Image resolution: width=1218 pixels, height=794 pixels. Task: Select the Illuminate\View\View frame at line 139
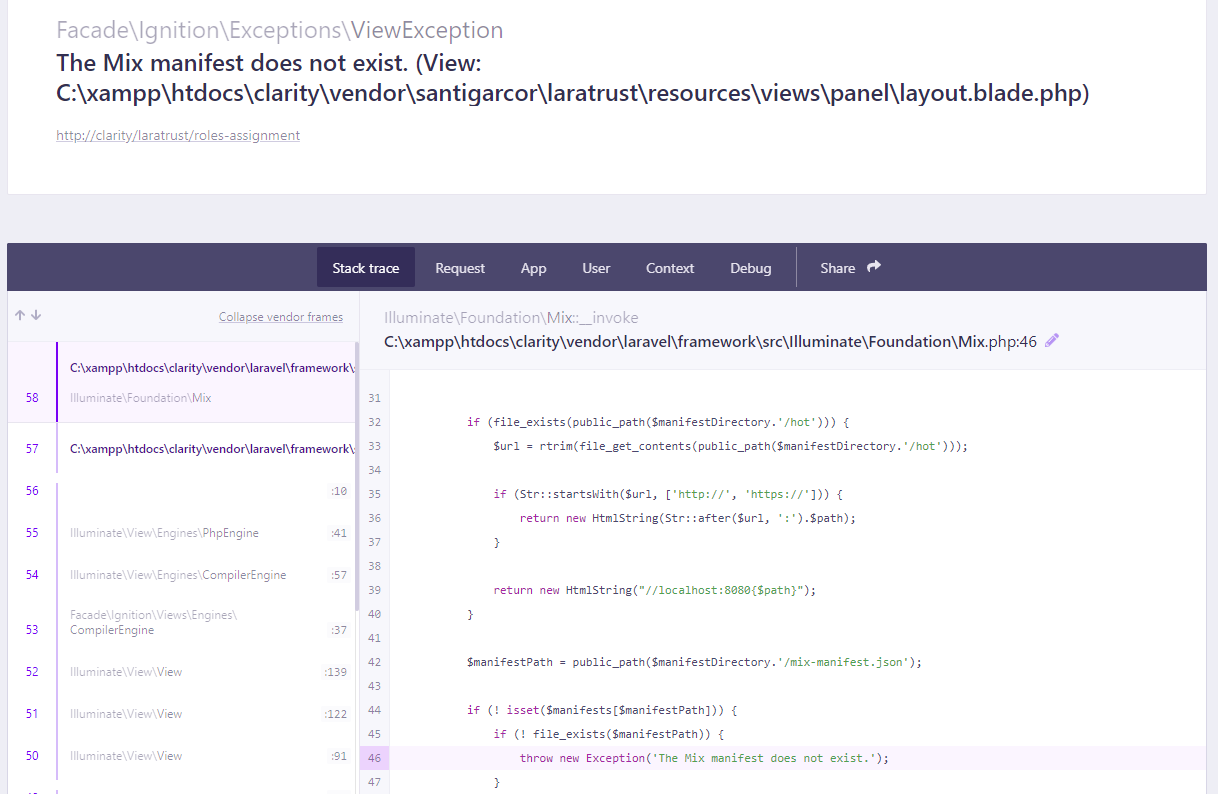180,671
